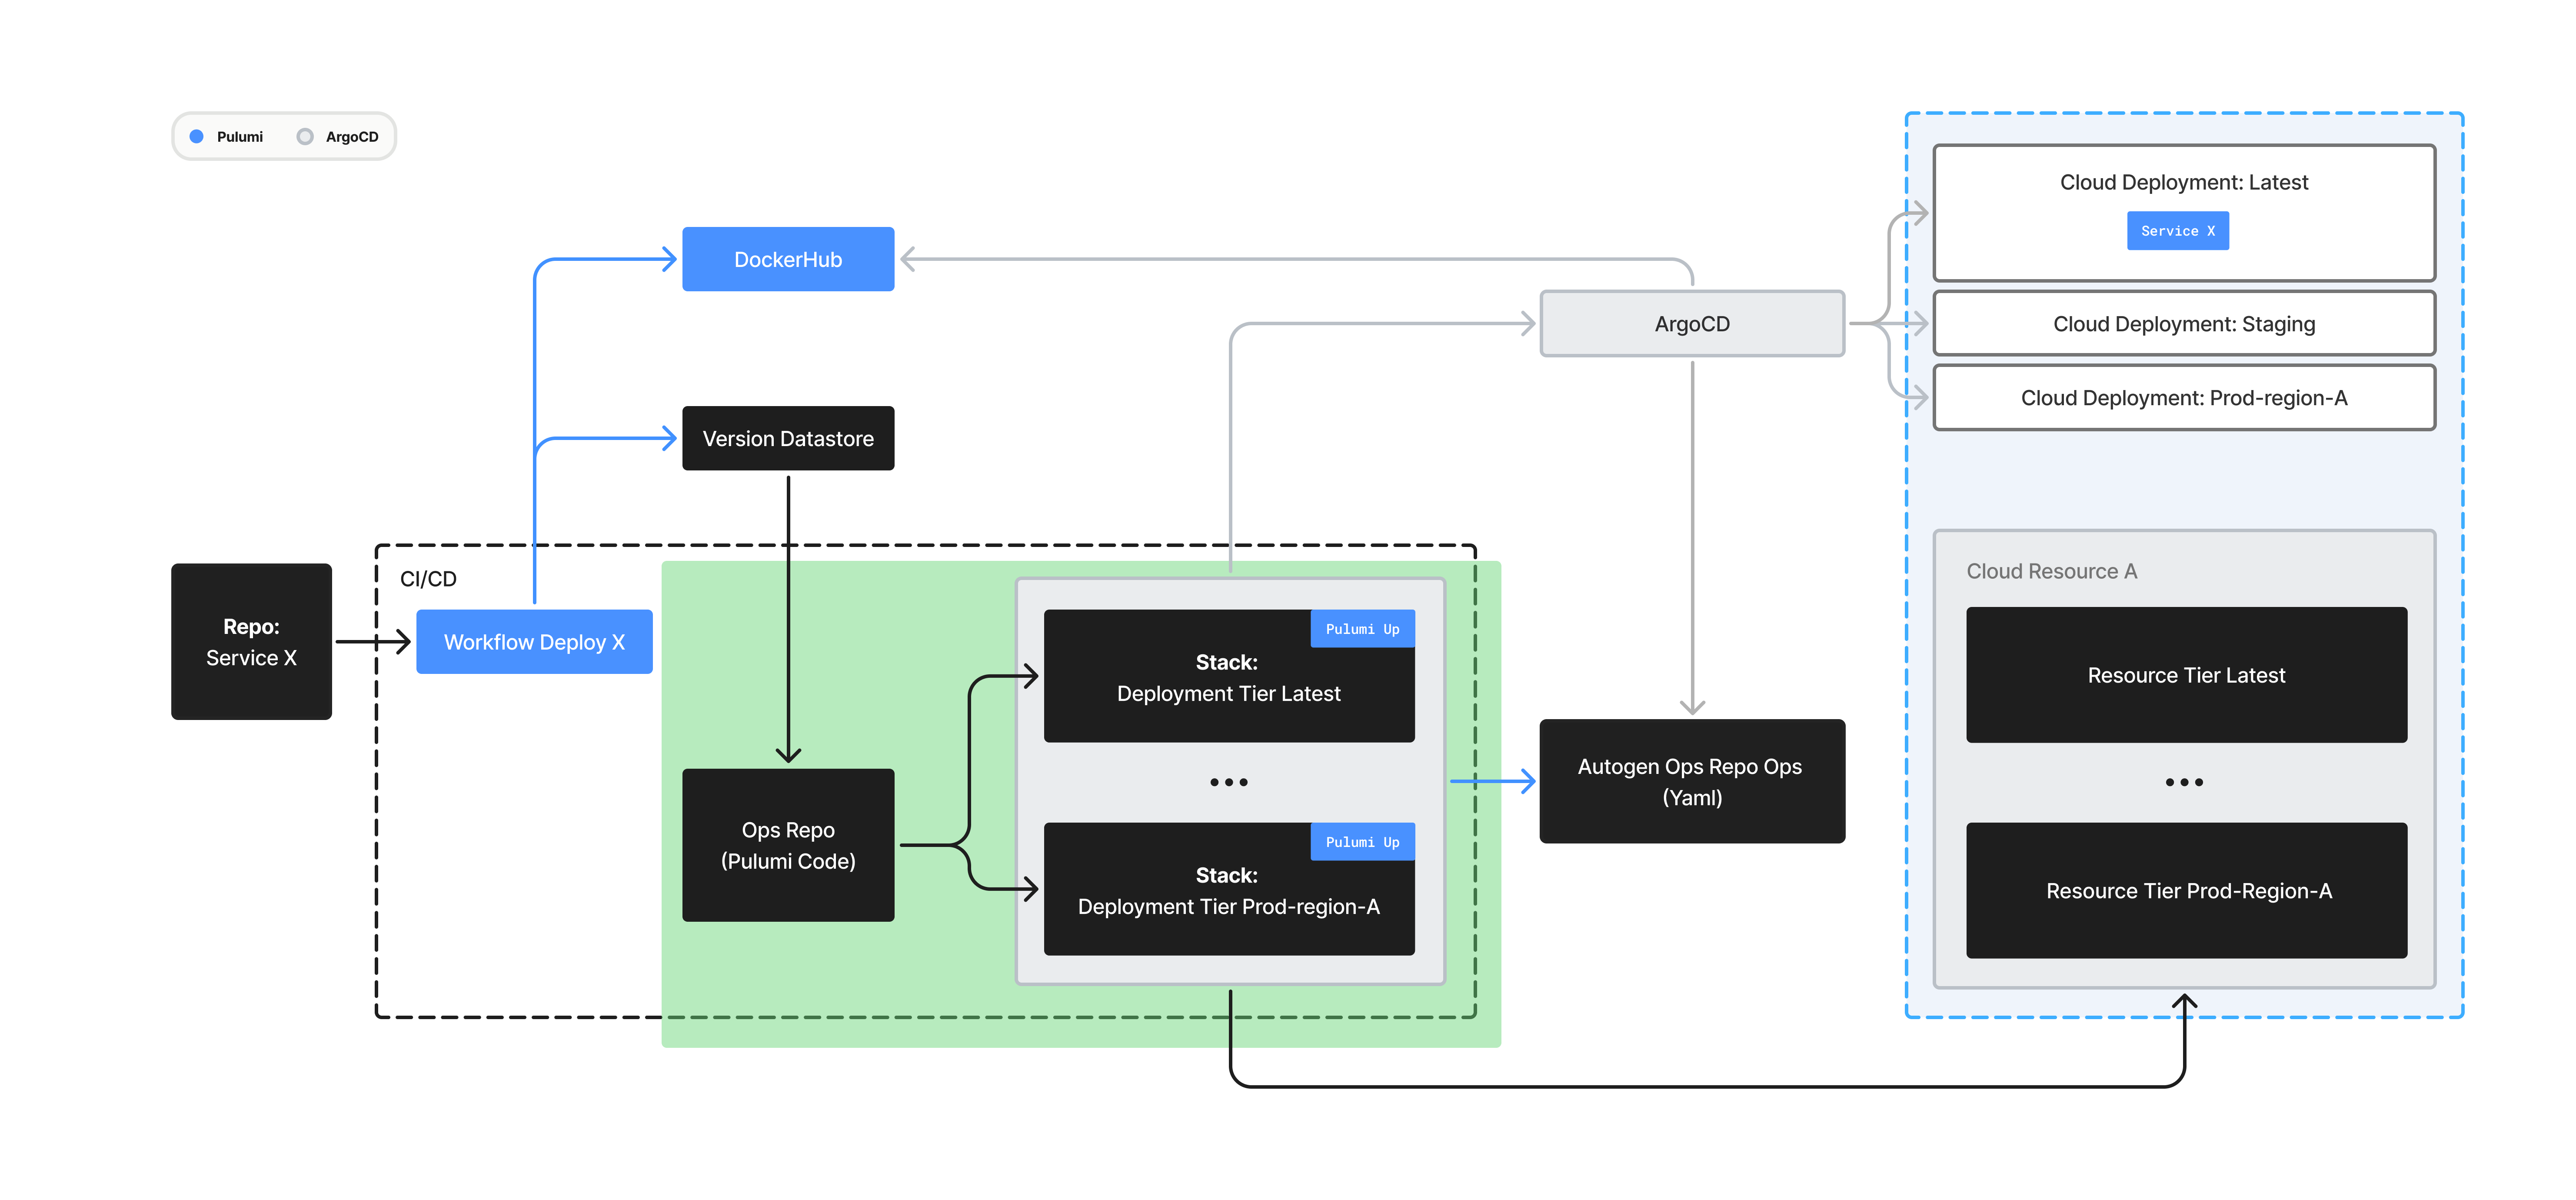The image size is (2576, 1200).
Task: Click the blue Pulumi legend dot
Action: (197, 136)
